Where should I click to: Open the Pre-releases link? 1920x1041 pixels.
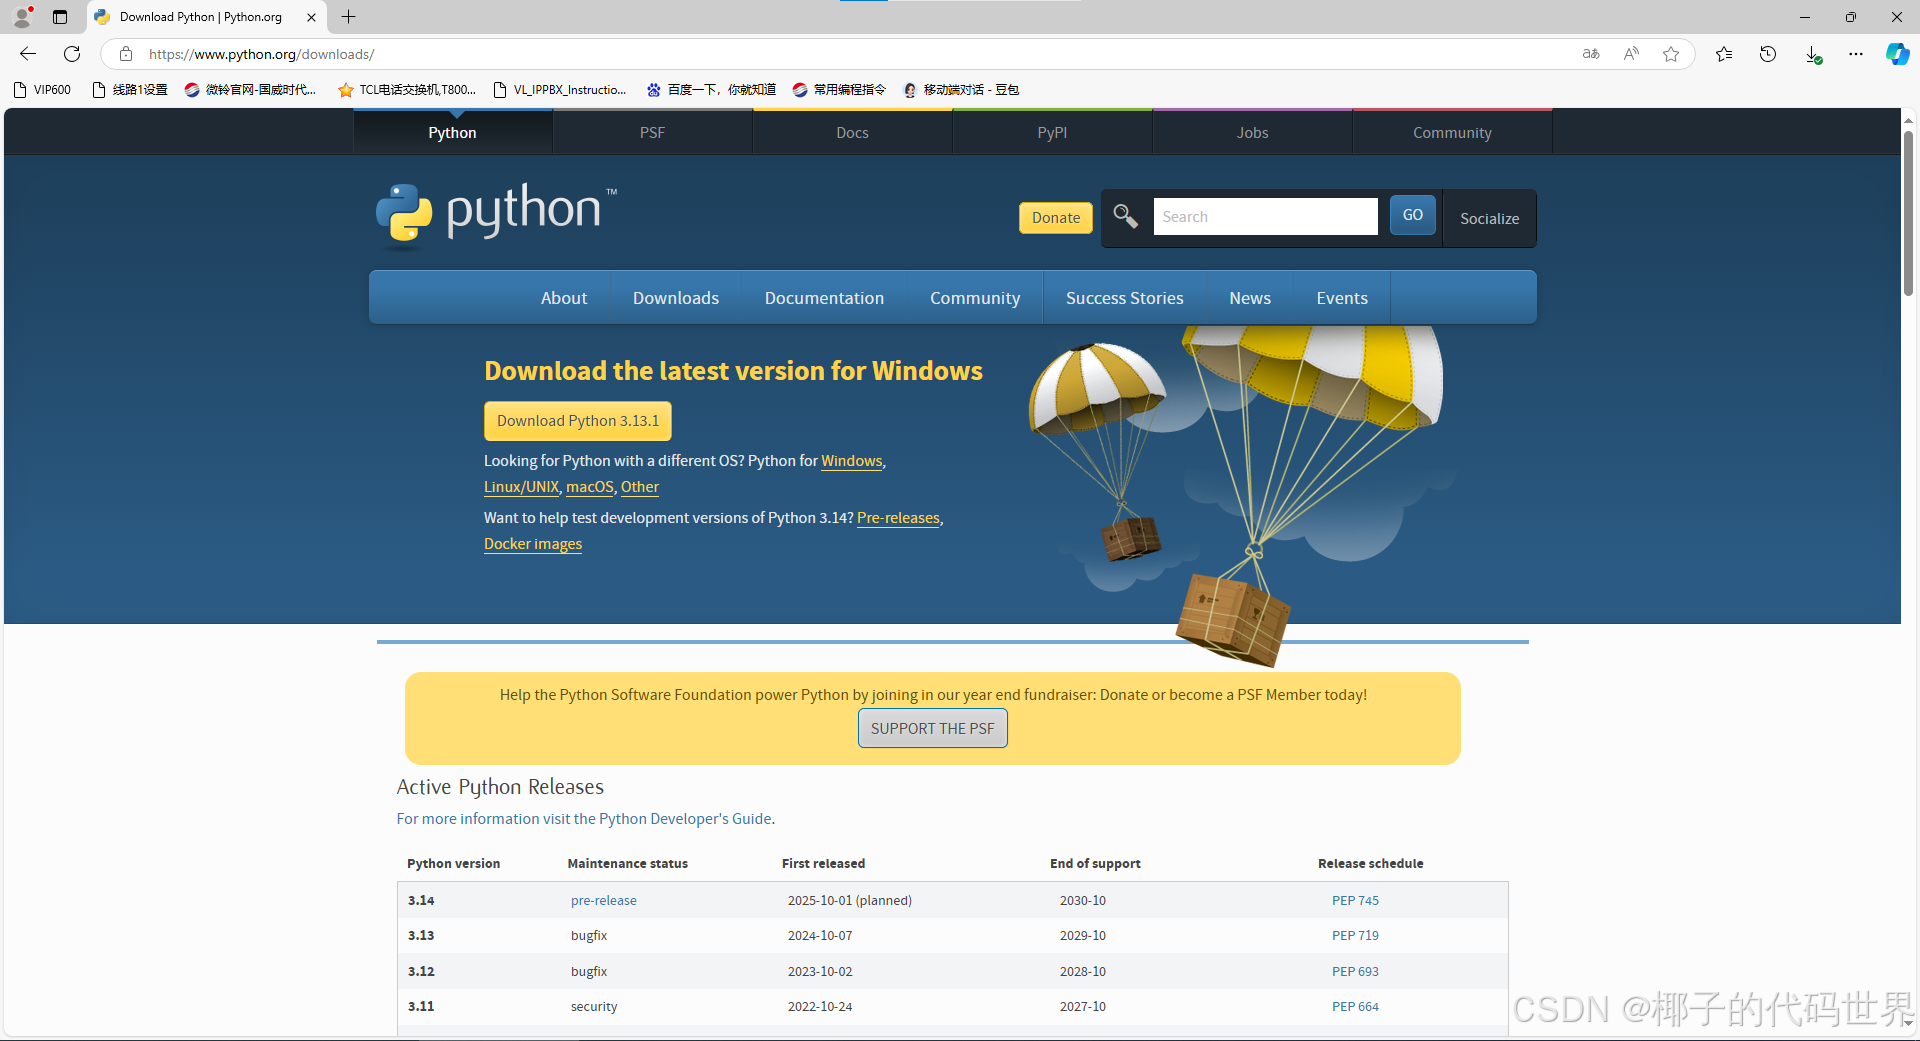pyautogui.click(x=898, y=518)
